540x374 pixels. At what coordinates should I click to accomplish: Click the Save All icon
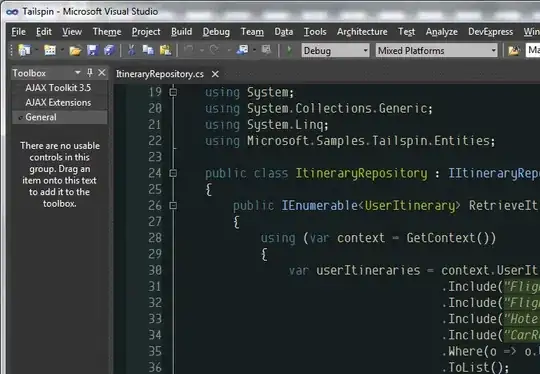110,51
